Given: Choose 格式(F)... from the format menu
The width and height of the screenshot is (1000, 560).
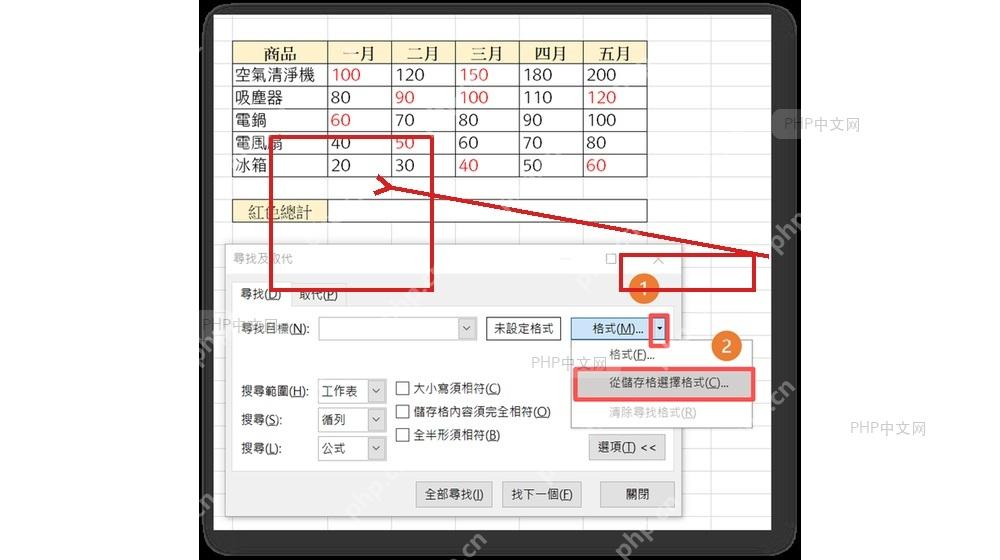Looking at the screenshot, I should (631, 355).
